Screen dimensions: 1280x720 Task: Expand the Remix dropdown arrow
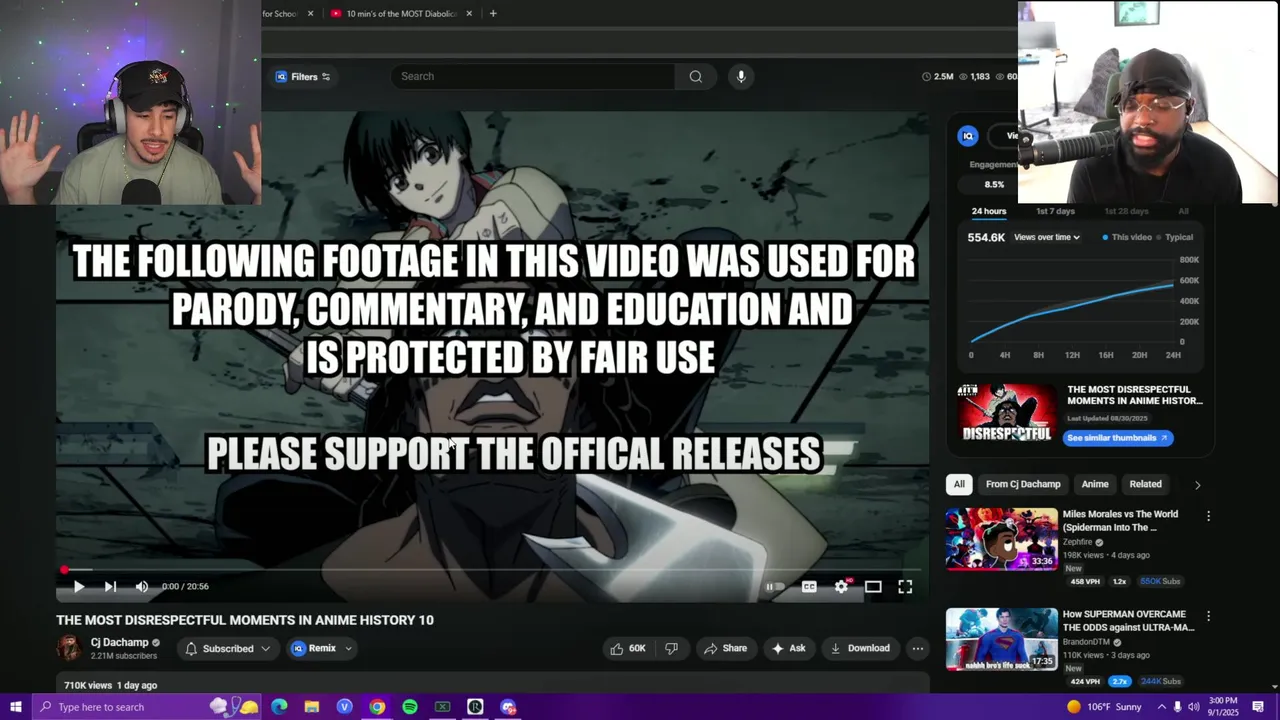pos(348,648)
